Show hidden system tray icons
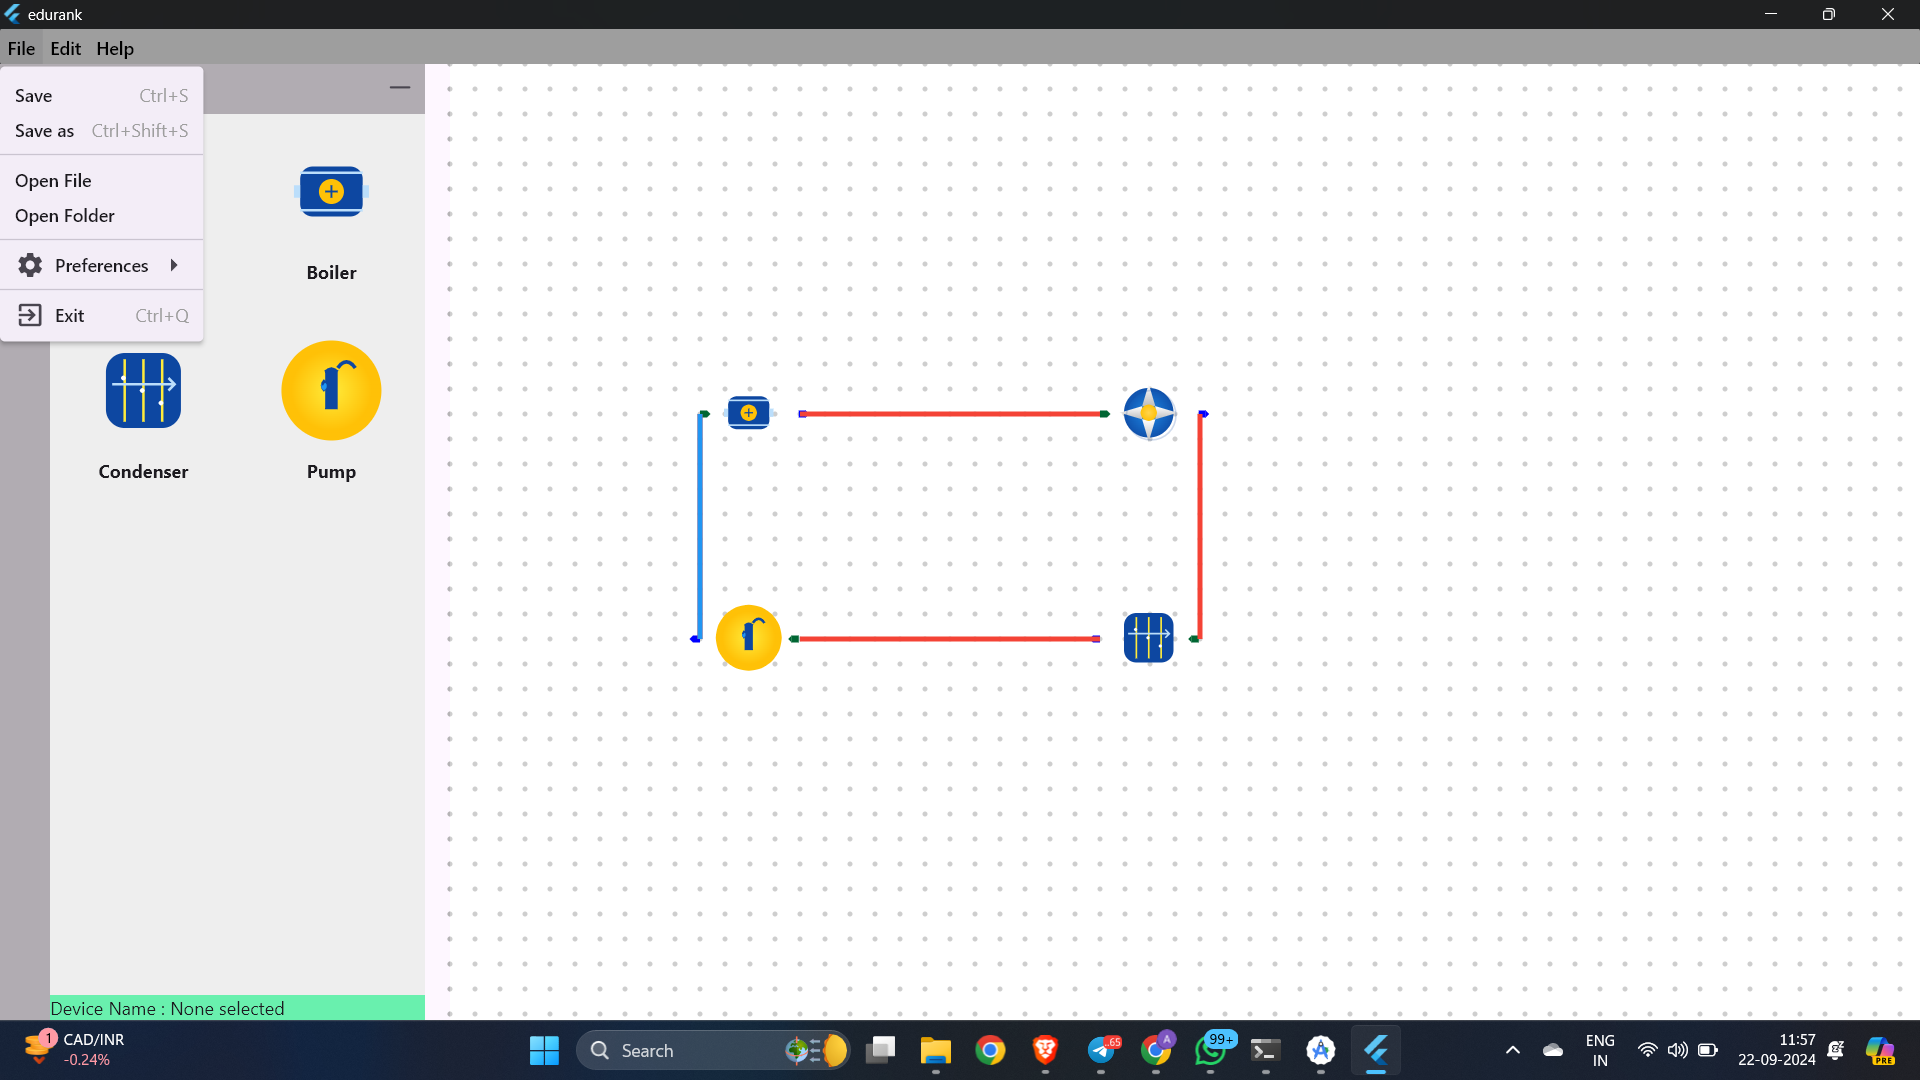This screenshot has width=1920, height=1080. point(1513,1050)
